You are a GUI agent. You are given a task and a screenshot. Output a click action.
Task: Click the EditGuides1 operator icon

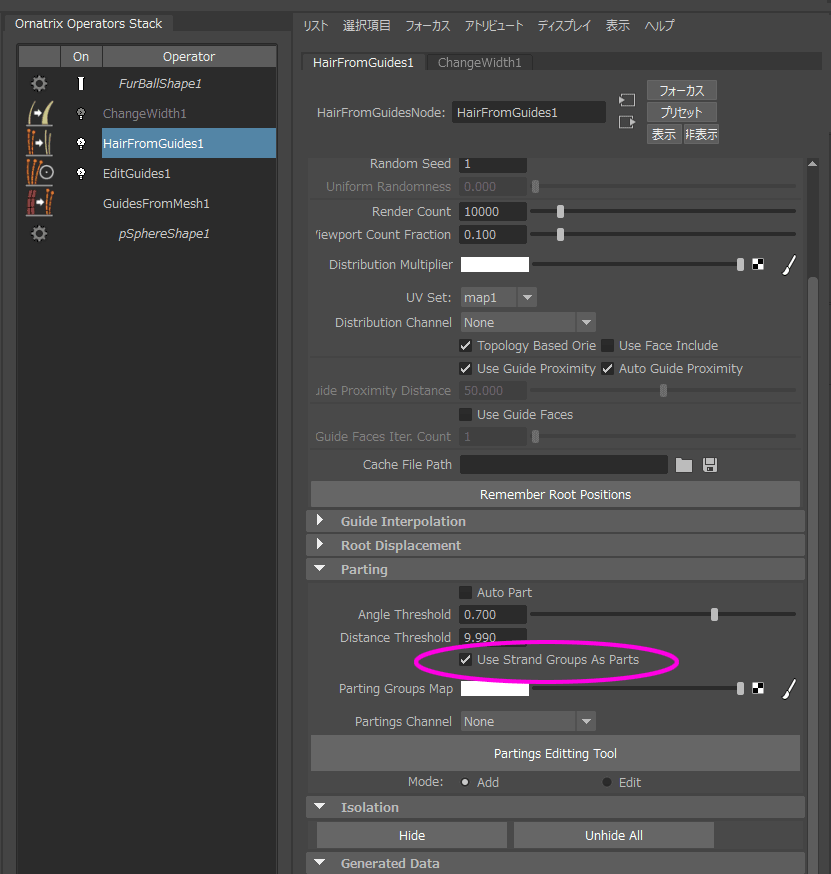click(x=39, y=173)
